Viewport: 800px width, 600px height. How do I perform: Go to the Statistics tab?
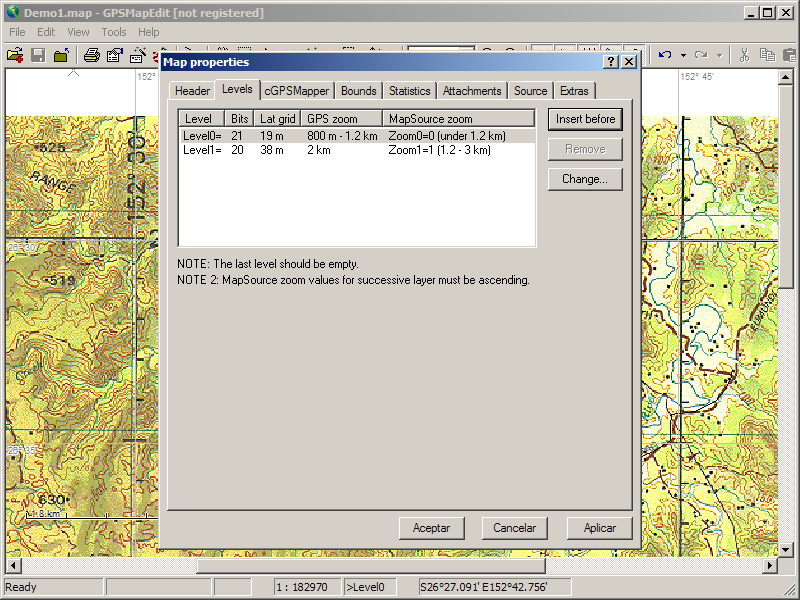[x=409, y=91]
